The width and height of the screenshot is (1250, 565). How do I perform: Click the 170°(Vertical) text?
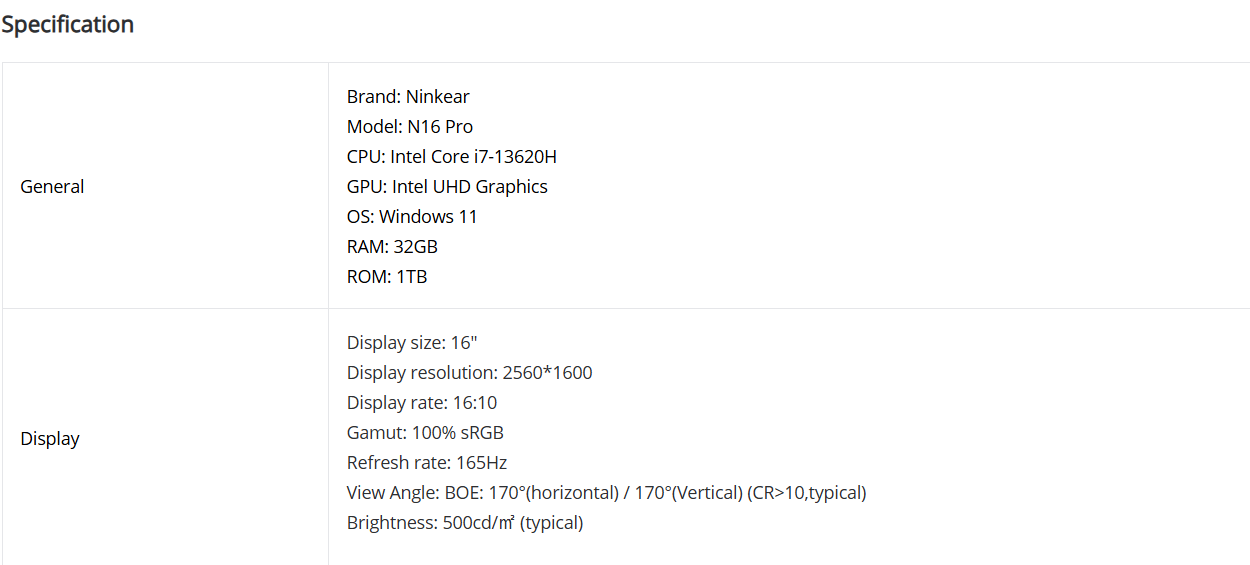689,492
